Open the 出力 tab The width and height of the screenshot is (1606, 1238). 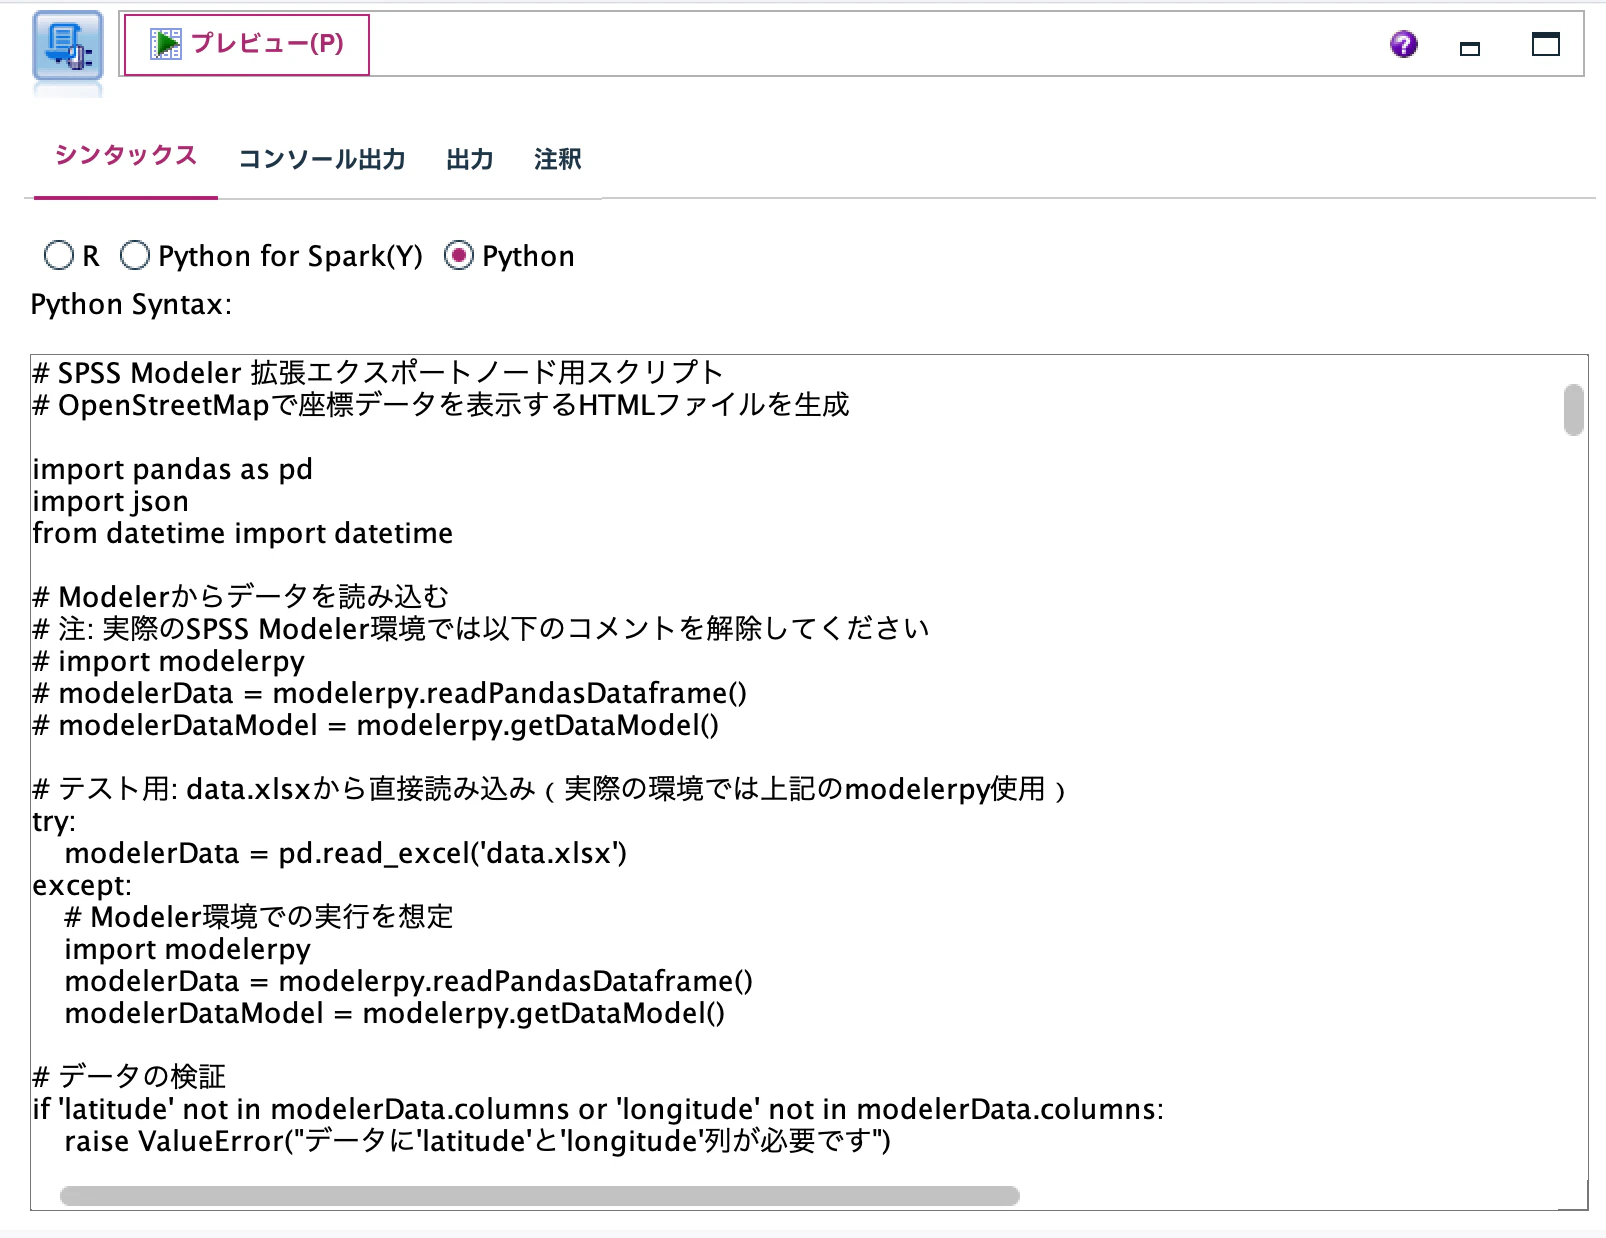[x=470, y=159]
